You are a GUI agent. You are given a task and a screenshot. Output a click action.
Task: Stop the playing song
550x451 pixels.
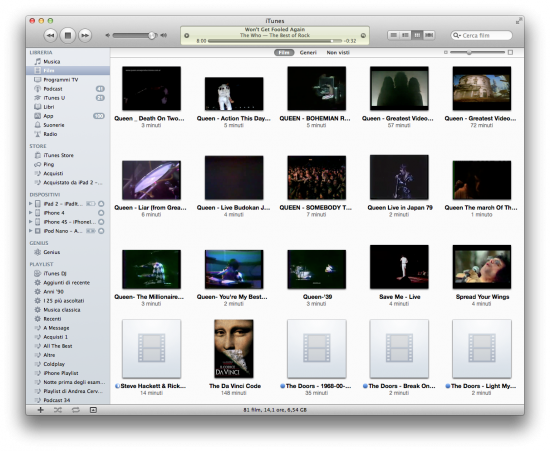[x=68, y=35]
